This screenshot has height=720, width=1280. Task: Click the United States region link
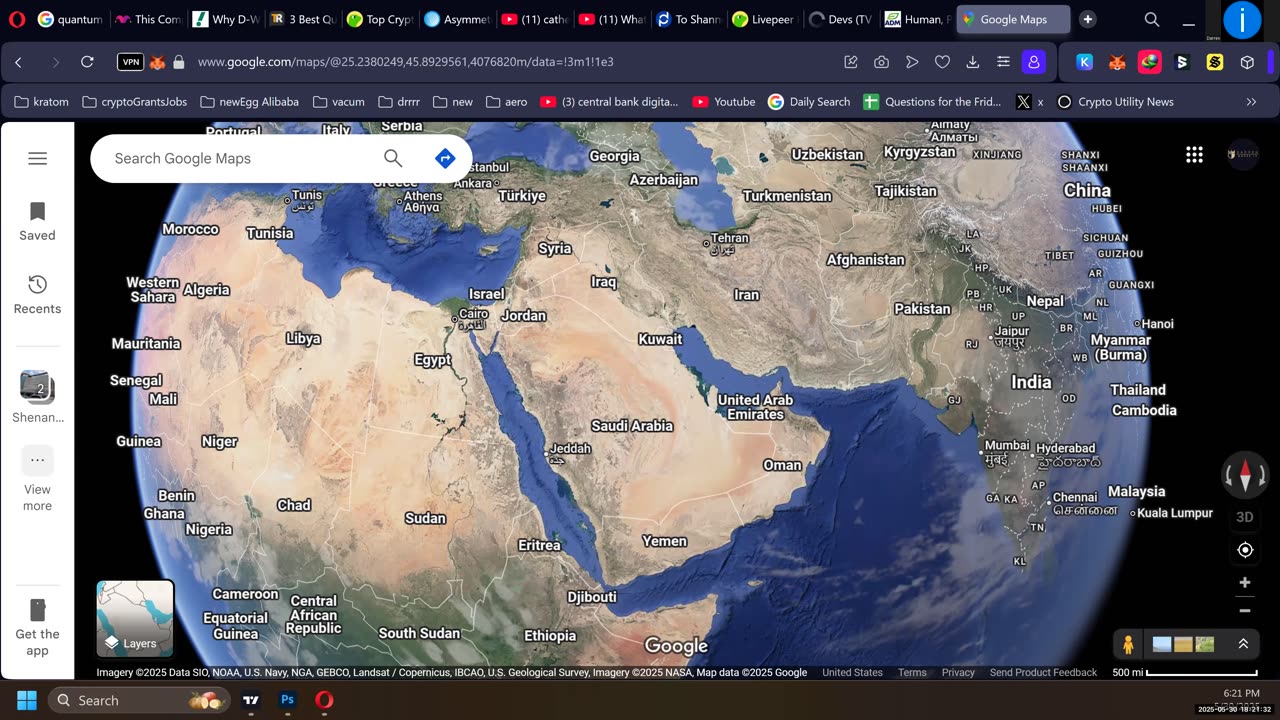point(852,672)
